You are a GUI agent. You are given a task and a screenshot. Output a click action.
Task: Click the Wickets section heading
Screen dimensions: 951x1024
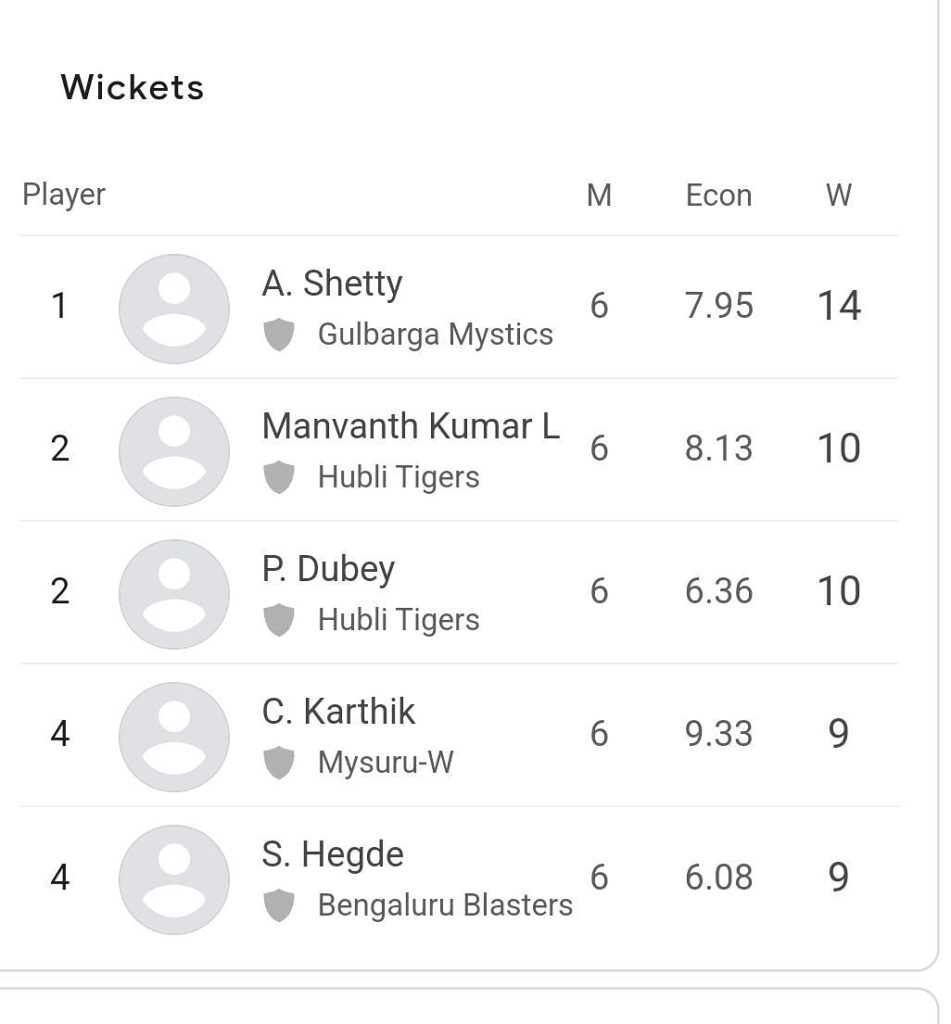132,88
